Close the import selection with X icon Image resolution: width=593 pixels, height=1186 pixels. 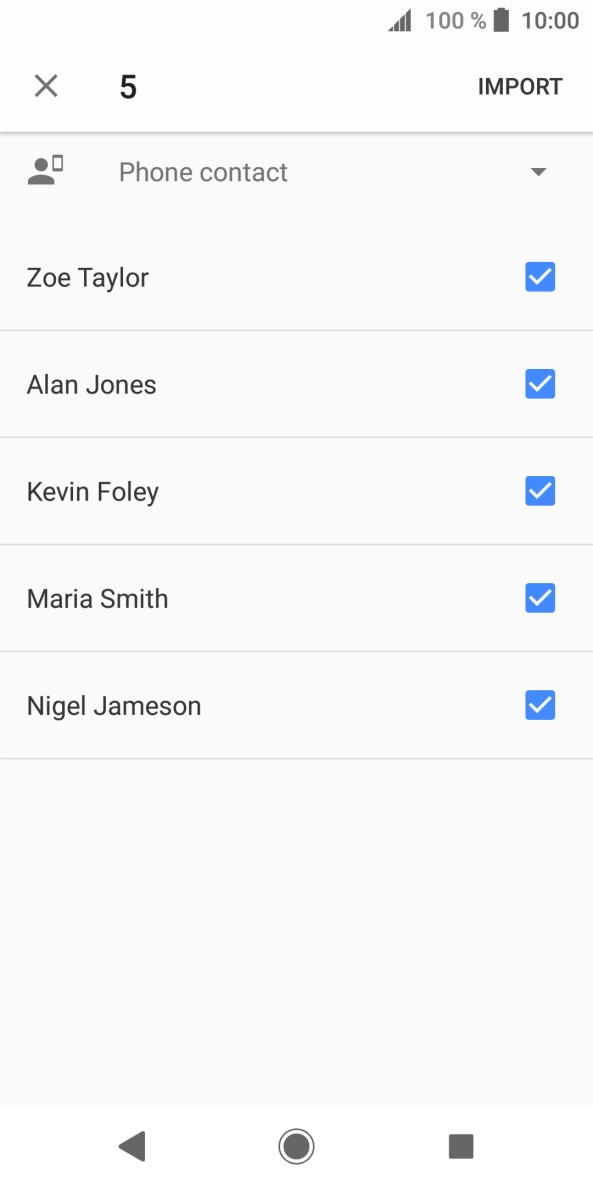click(x=46, y=86)
